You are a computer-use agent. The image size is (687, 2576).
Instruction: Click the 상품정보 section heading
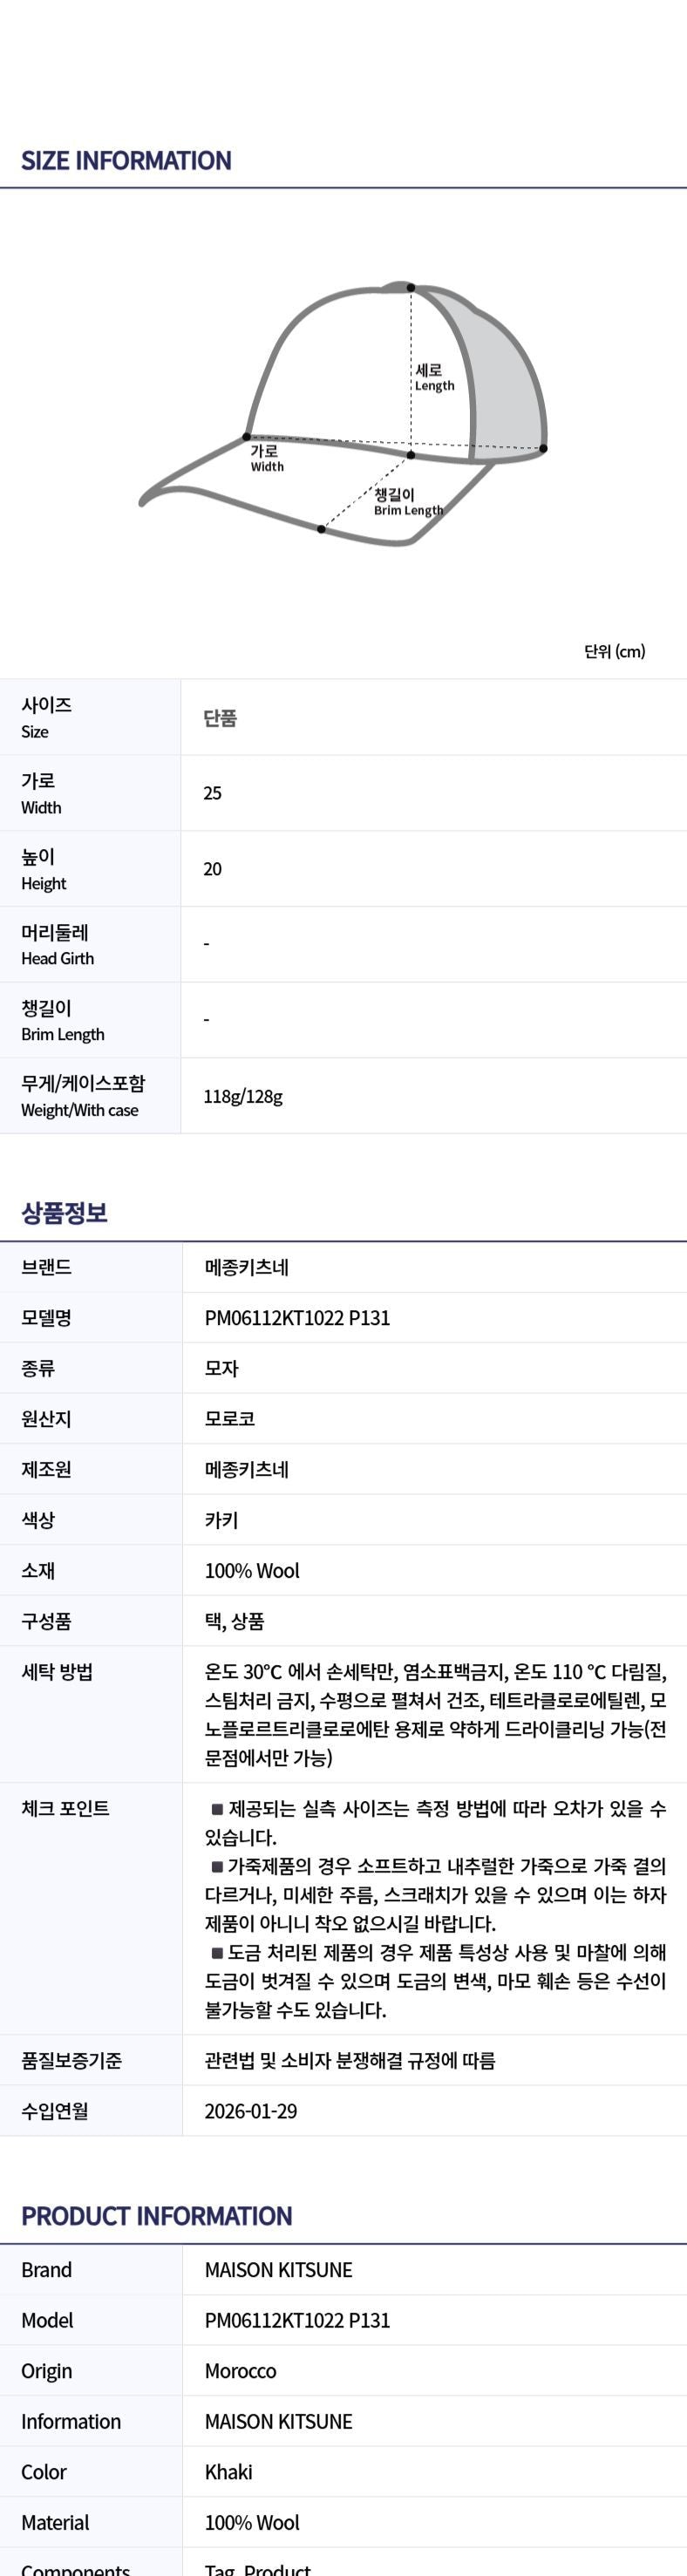[64, 1213]
